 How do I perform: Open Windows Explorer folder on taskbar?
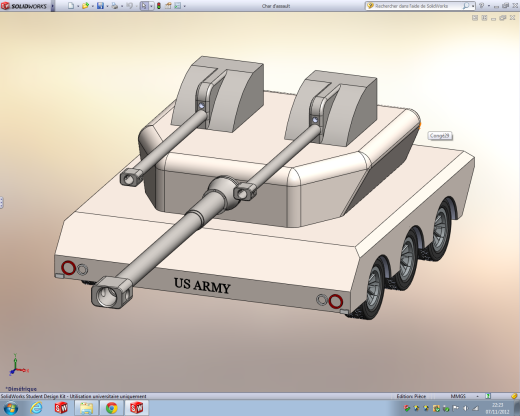click(86, 408)
